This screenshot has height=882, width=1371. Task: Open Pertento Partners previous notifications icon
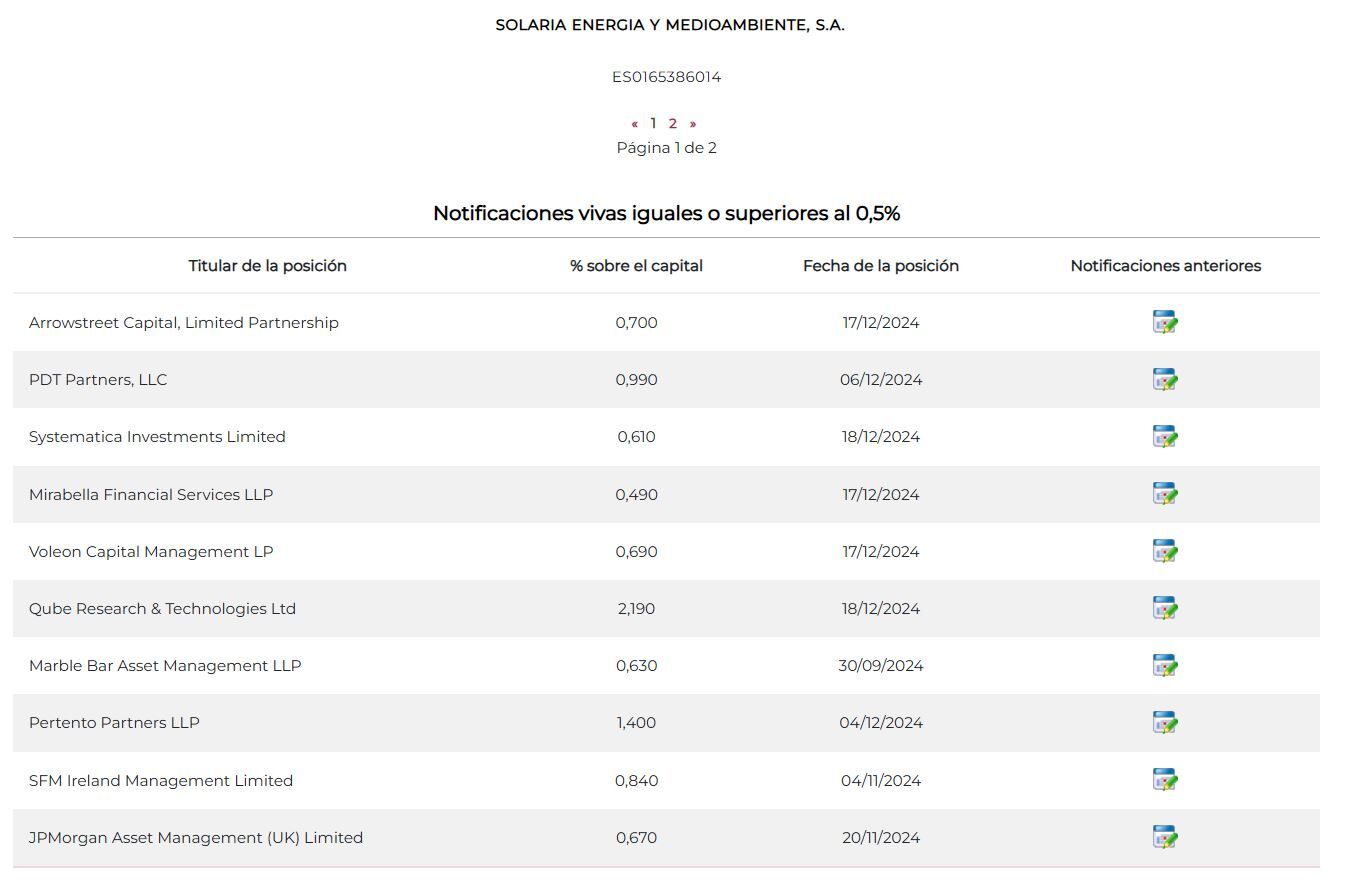click(1165, 723)
